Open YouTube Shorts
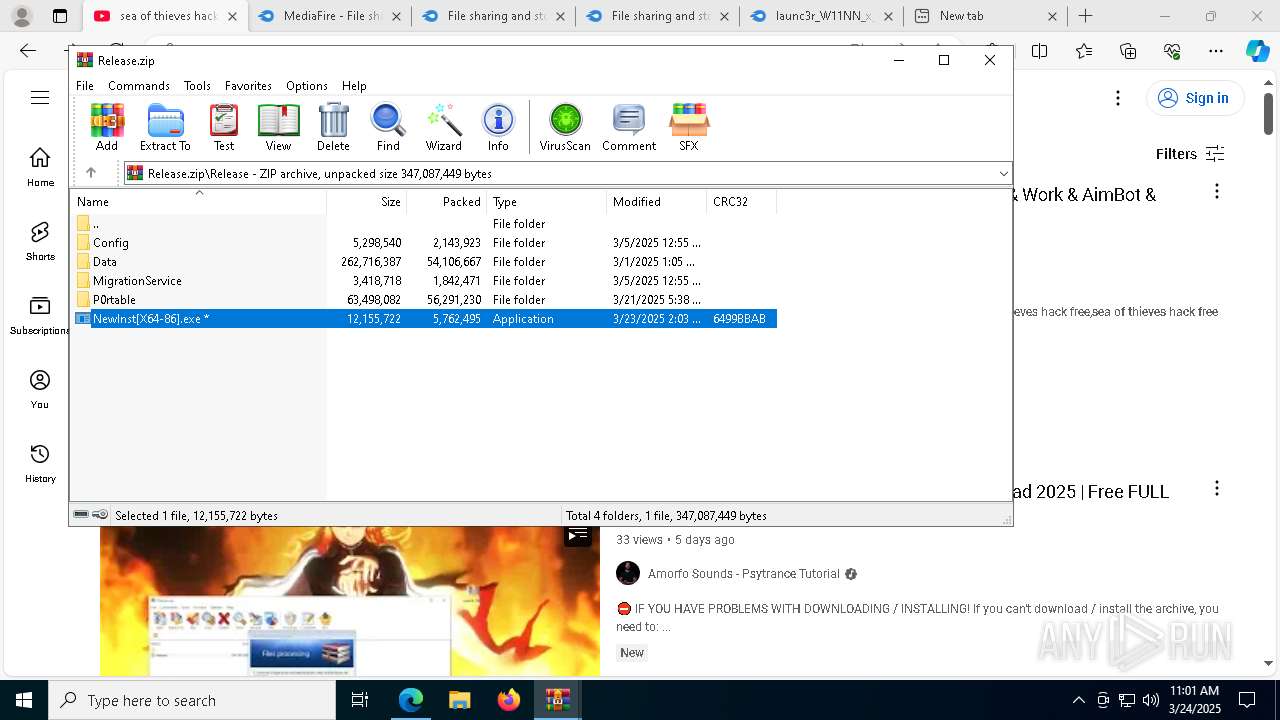 tap(40, 241)
